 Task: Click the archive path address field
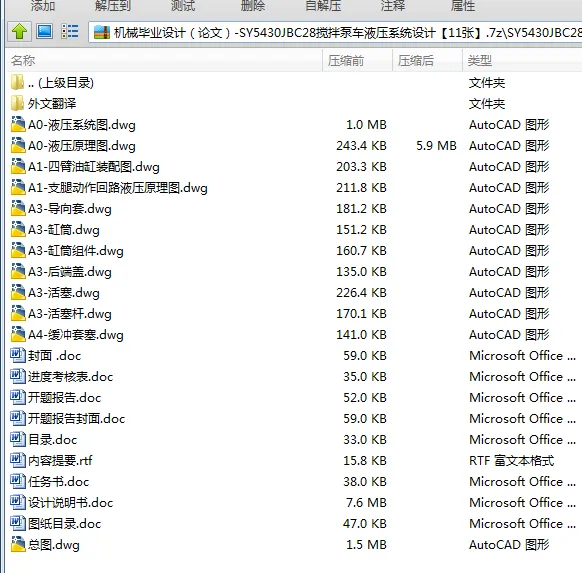coord(335,33)
